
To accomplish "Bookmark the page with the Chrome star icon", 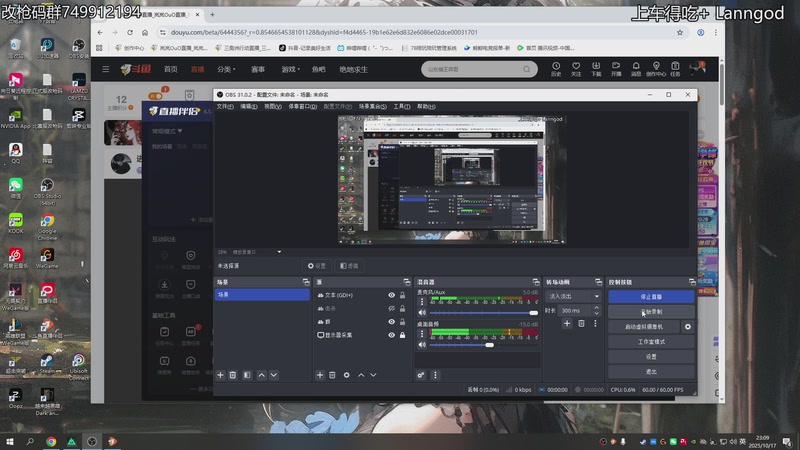I will [x=680, y=32].
